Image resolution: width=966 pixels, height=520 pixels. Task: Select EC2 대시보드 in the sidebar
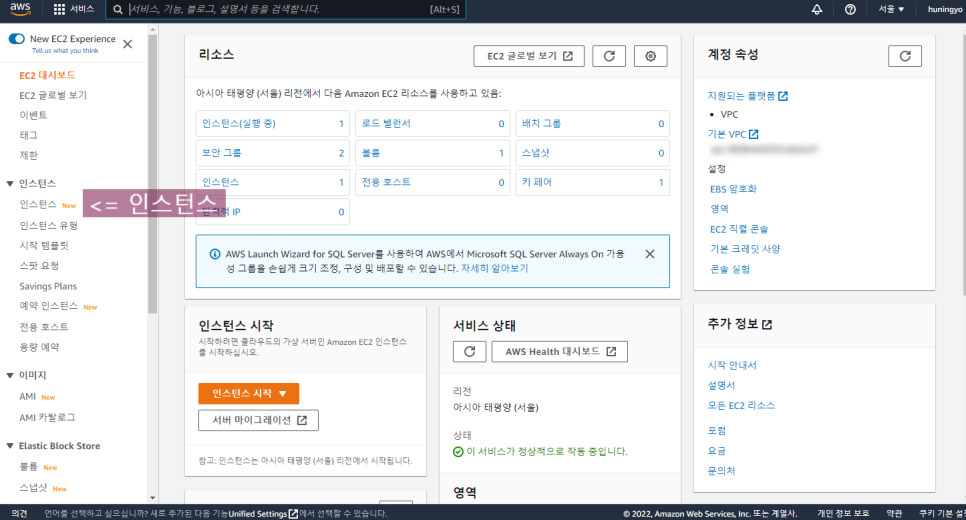pyautogui.click(x=47, y=75)
